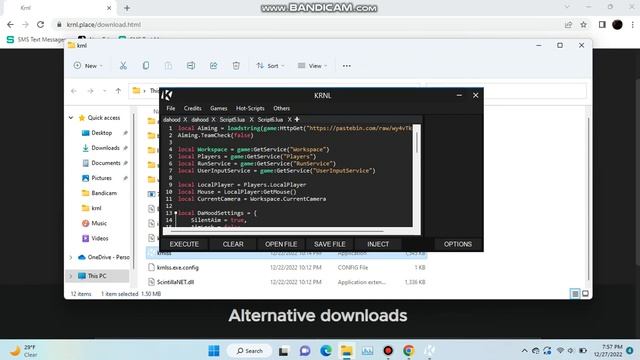Click the Explorer Forward arrow

click(90, 91)
